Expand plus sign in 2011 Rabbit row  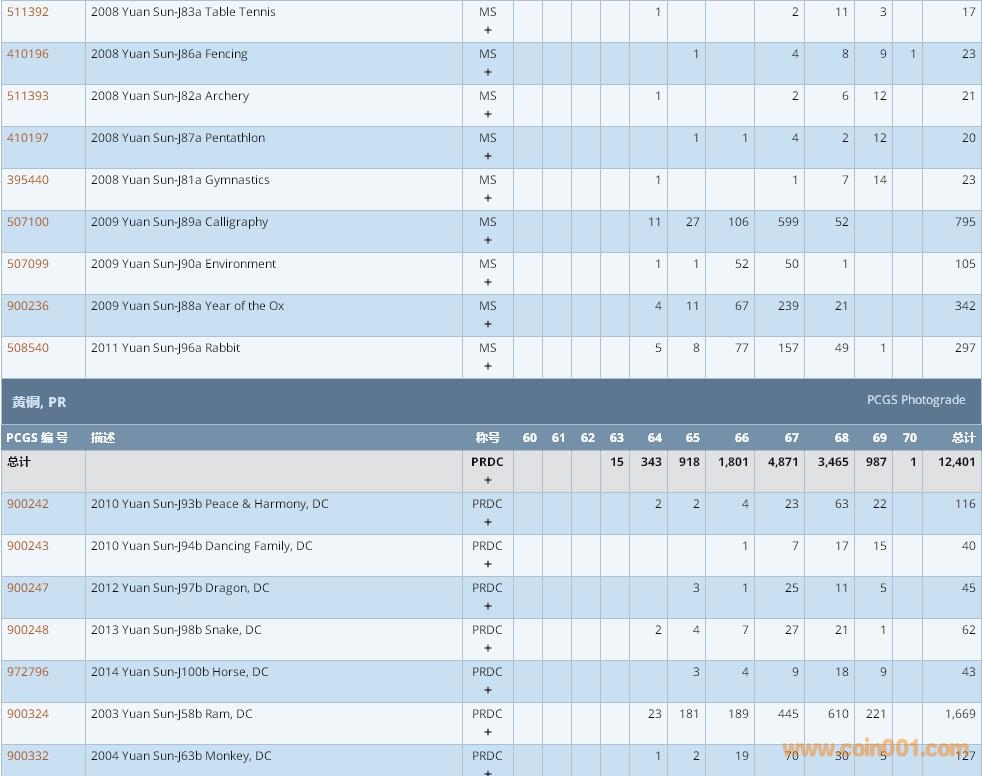(x=488, y=366)
